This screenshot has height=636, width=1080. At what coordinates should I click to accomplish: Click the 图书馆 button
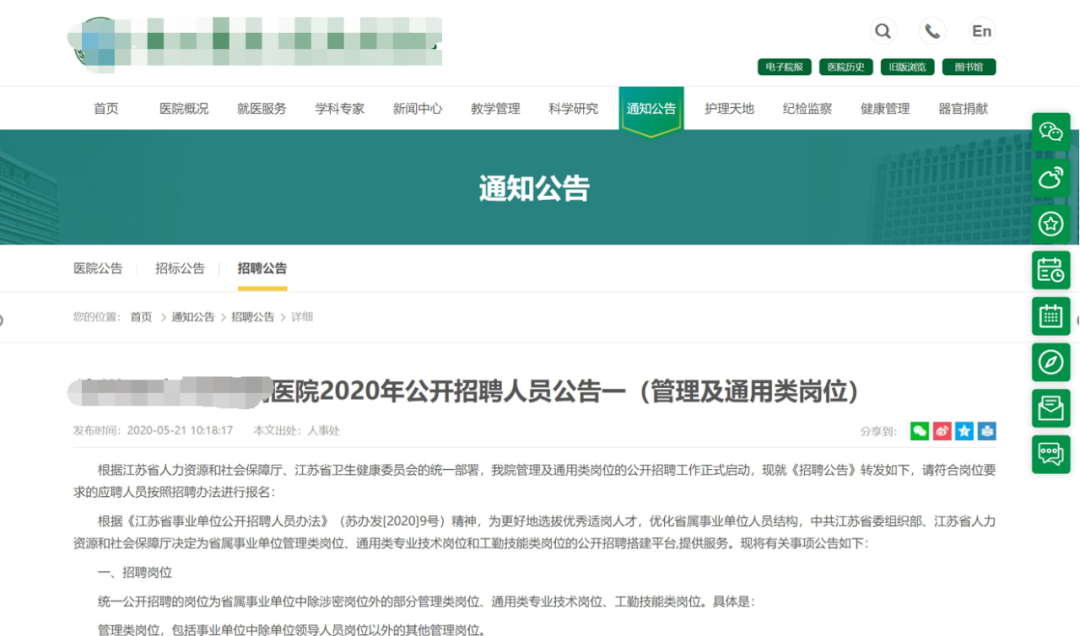click(968, 67)
